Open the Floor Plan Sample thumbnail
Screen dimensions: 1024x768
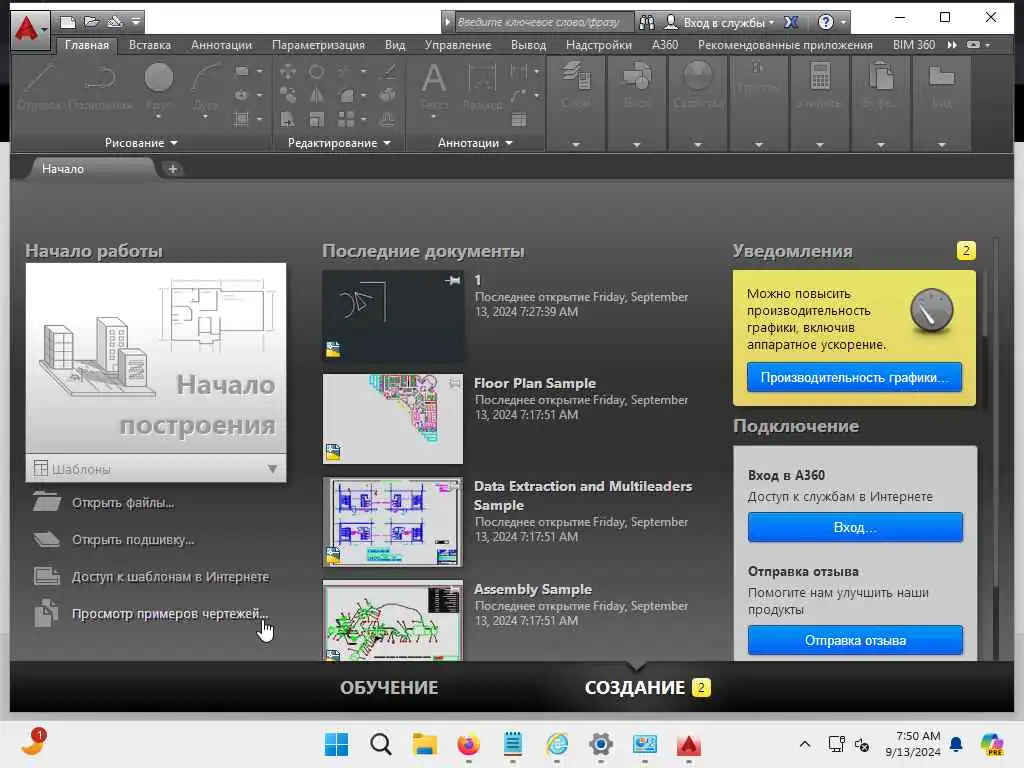pyautogui.click(x=392, y=419)
